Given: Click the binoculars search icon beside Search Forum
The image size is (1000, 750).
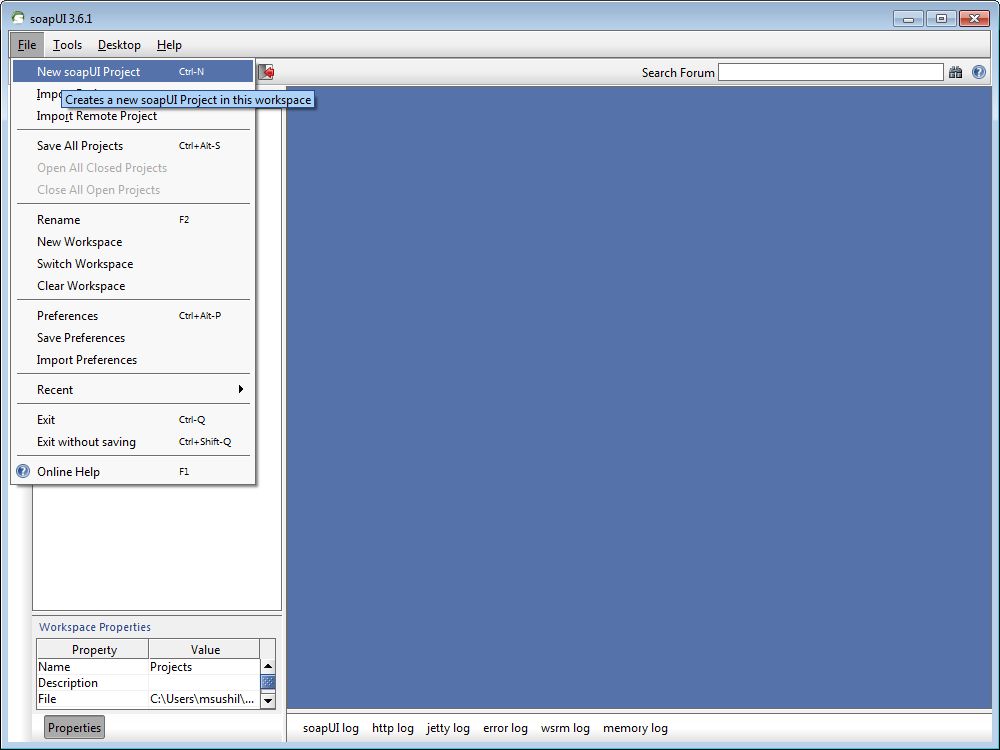Looking at the screenshot, I should click(x=956, y=72).
